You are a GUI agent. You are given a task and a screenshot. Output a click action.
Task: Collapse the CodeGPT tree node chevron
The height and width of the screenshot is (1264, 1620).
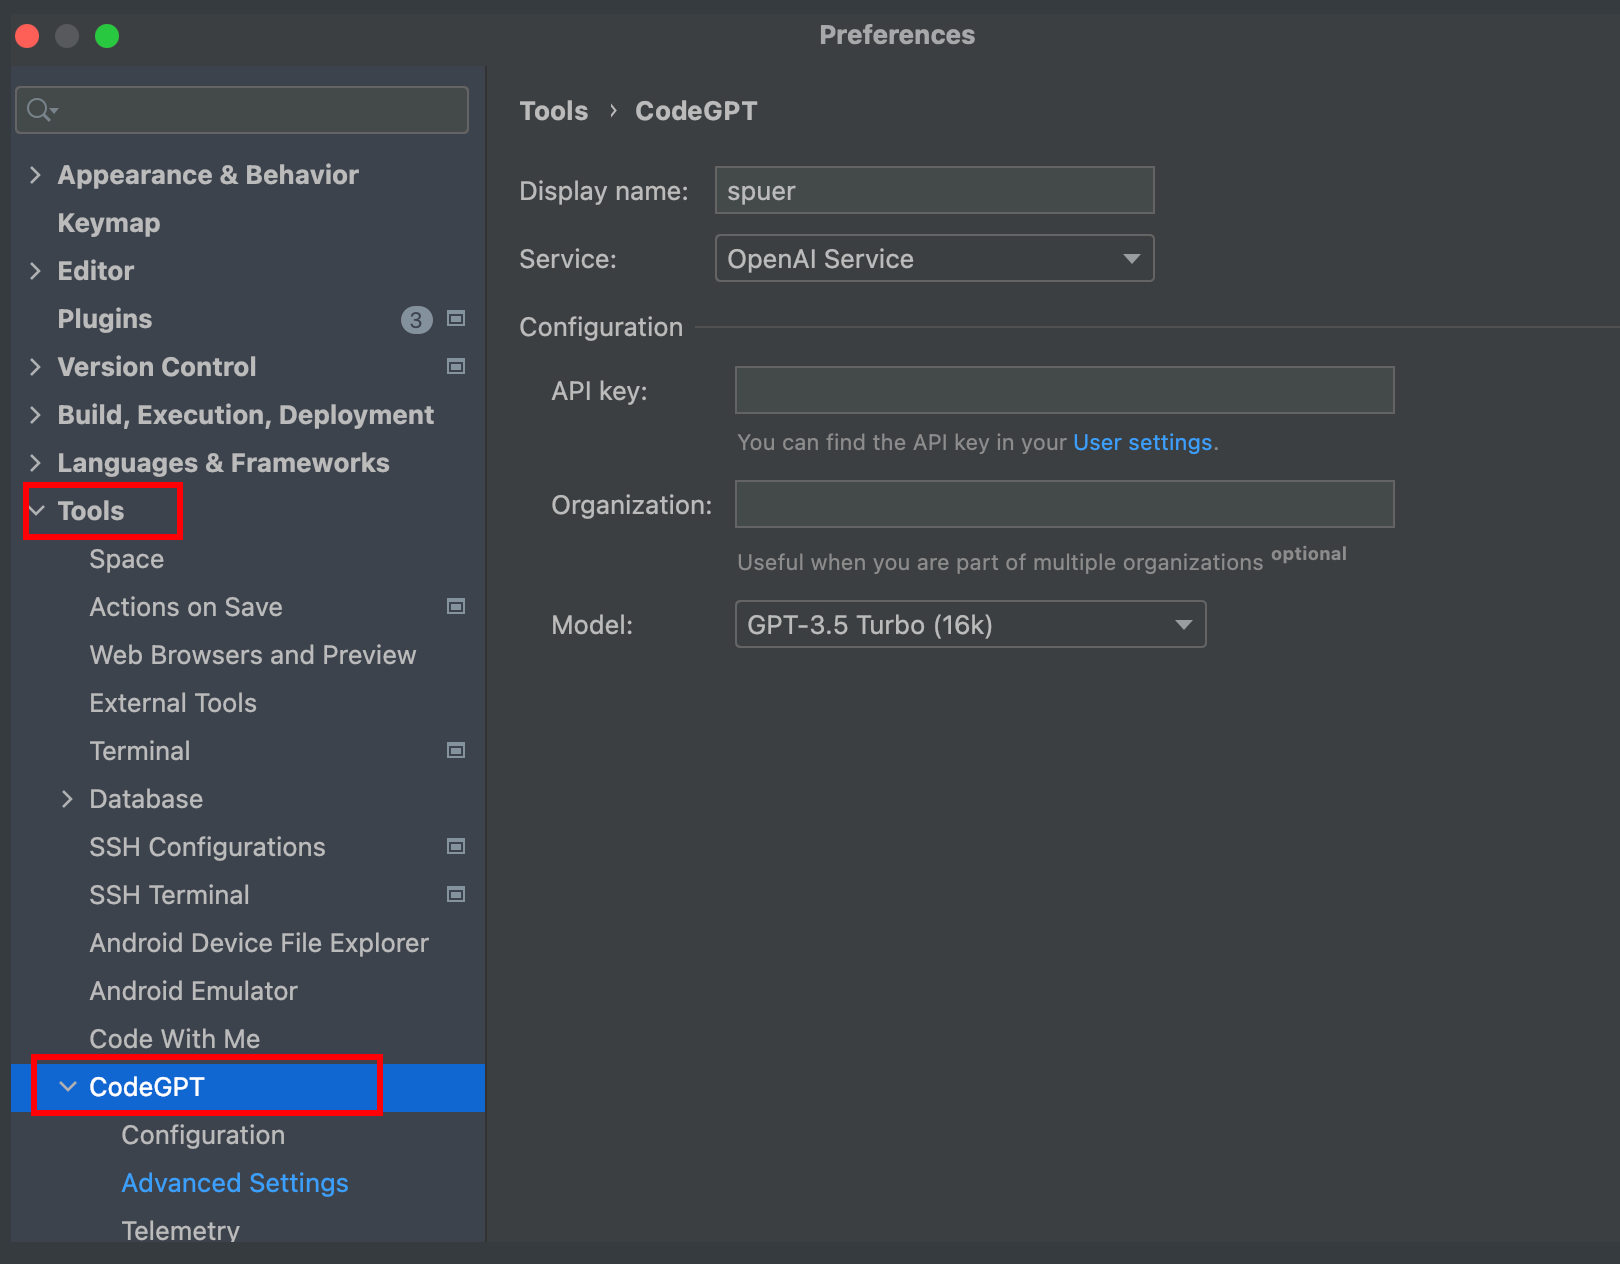[x=68, y=1087]
